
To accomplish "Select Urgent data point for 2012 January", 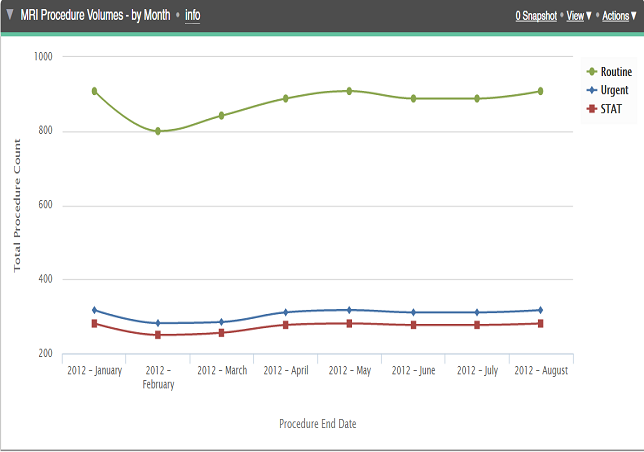I will (94, 310).
